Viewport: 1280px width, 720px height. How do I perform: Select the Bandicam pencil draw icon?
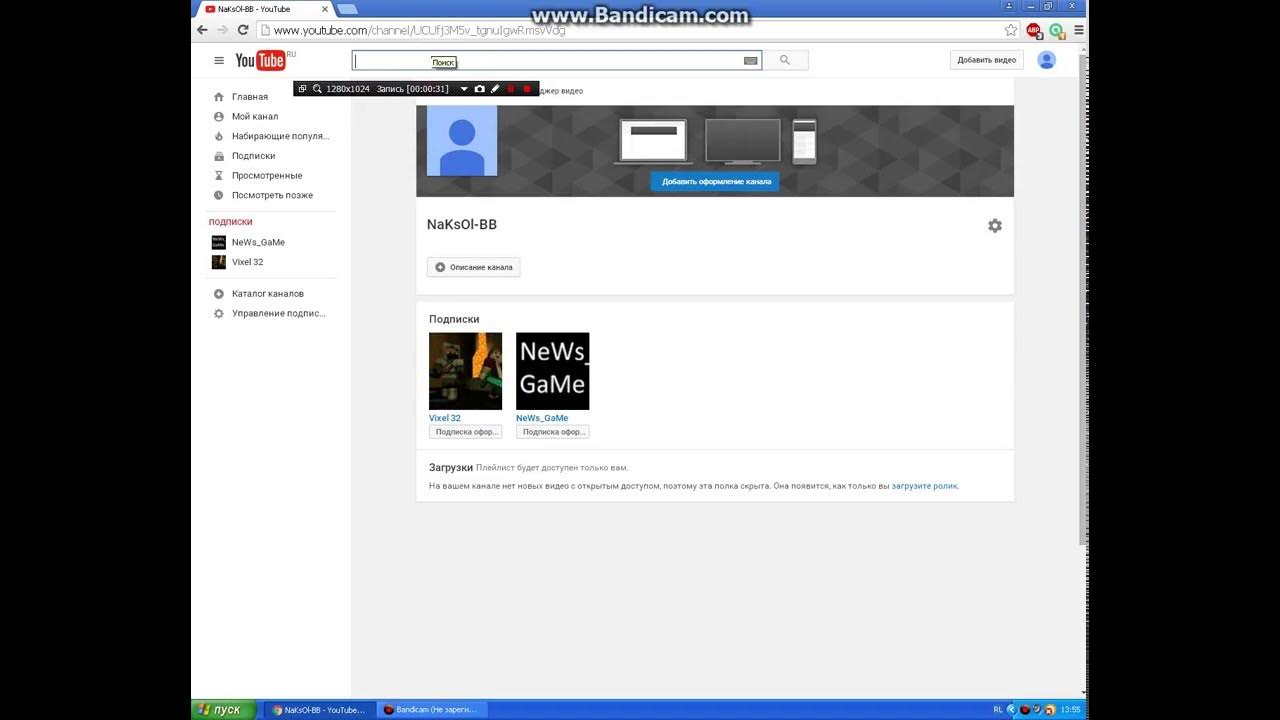495,89
